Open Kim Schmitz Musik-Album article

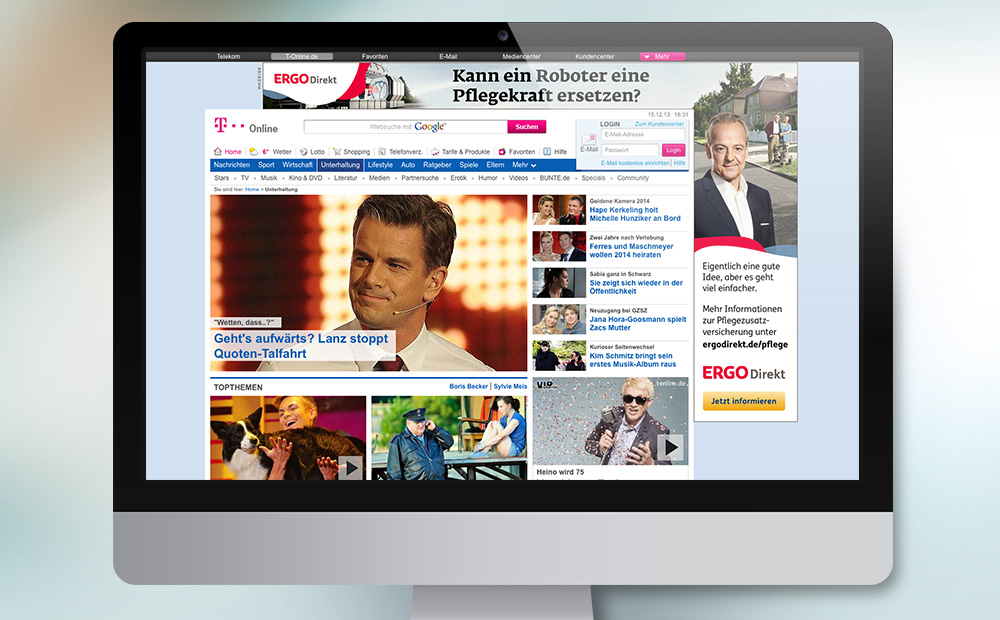(633, 360)
